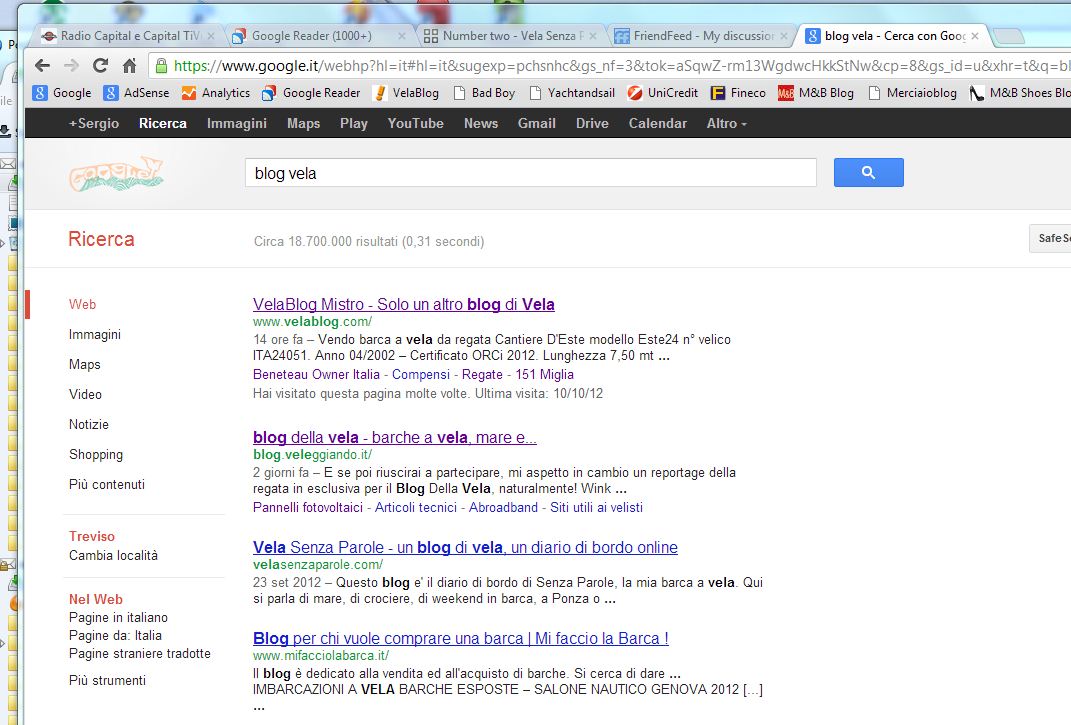Select Pagine da: Italia filter
This screenshot has height=725, width=1071.
pyautogui.click(x=115, y=635)
